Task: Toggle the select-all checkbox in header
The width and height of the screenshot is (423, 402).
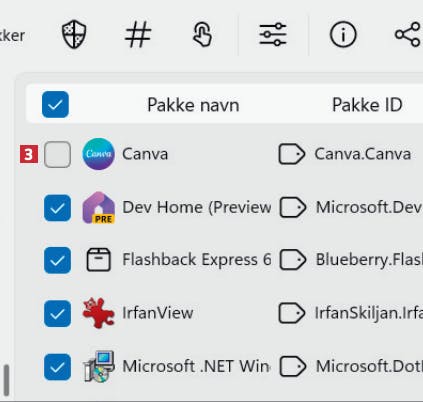Action: tap(55, 104)
